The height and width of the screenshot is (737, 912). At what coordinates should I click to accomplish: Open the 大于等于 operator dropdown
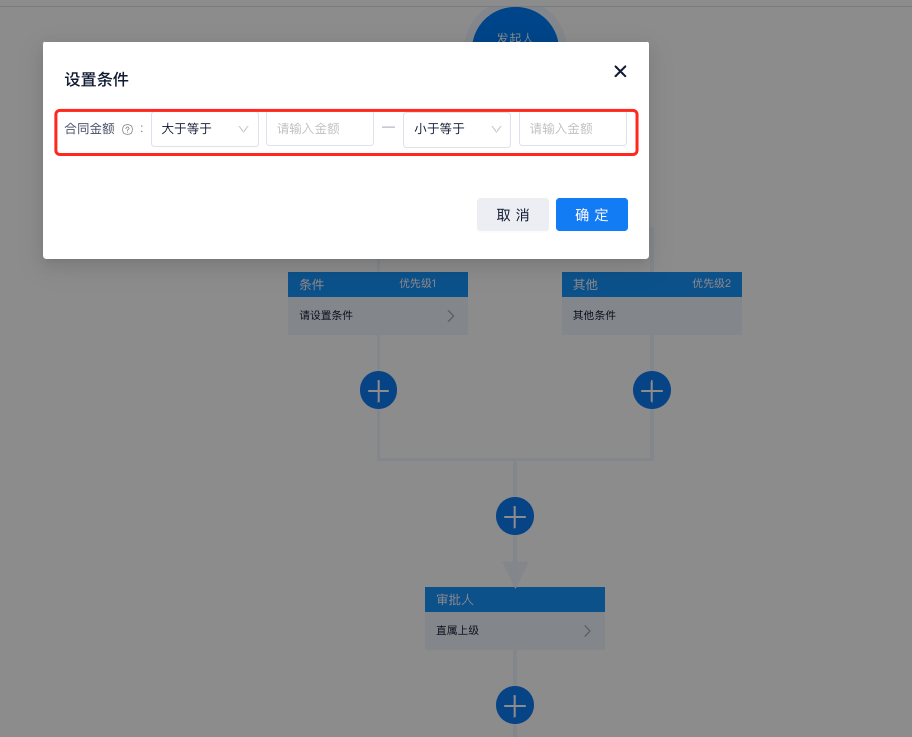205,129
